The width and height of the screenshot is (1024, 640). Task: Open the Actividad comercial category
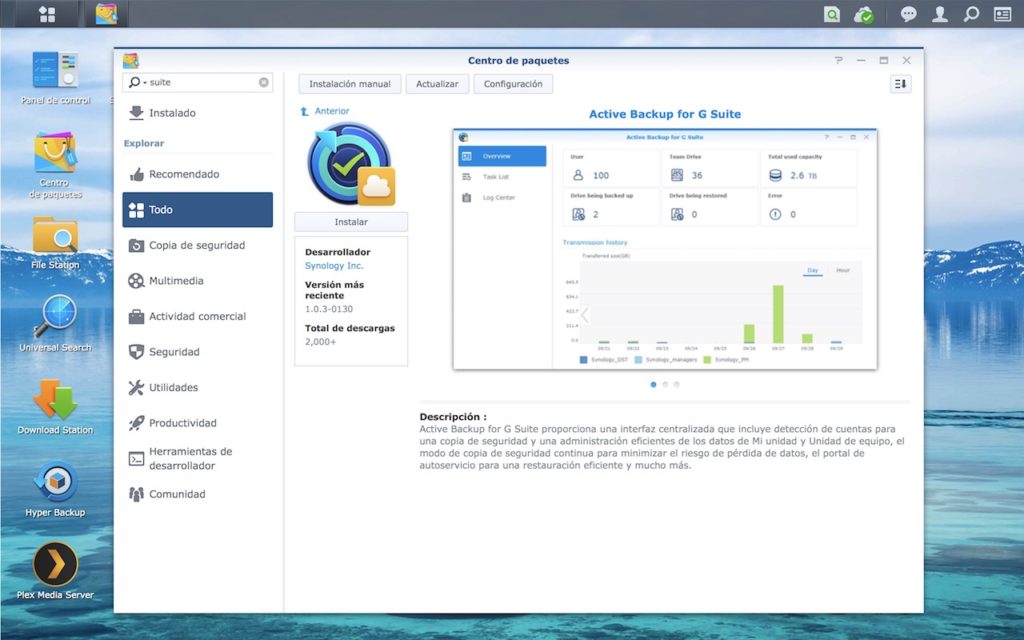click(x=197, y=317)
